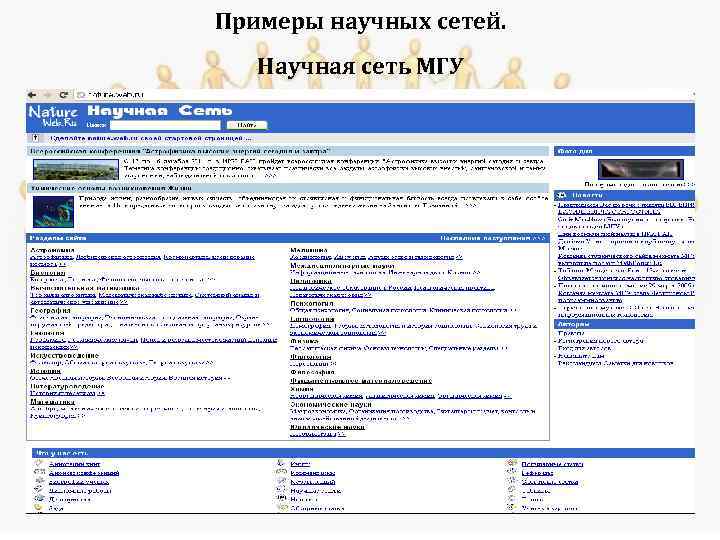Screen dimensions: 720x540
Task: Click the browser forward arrow
Action: click(x=48, y=95)
